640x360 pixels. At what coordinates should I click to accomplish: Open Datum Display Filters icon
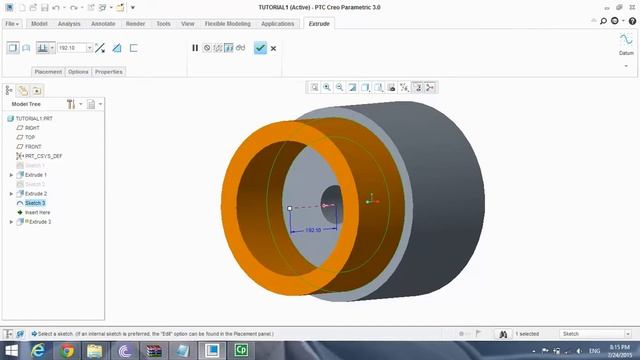[x=404, y=87]
